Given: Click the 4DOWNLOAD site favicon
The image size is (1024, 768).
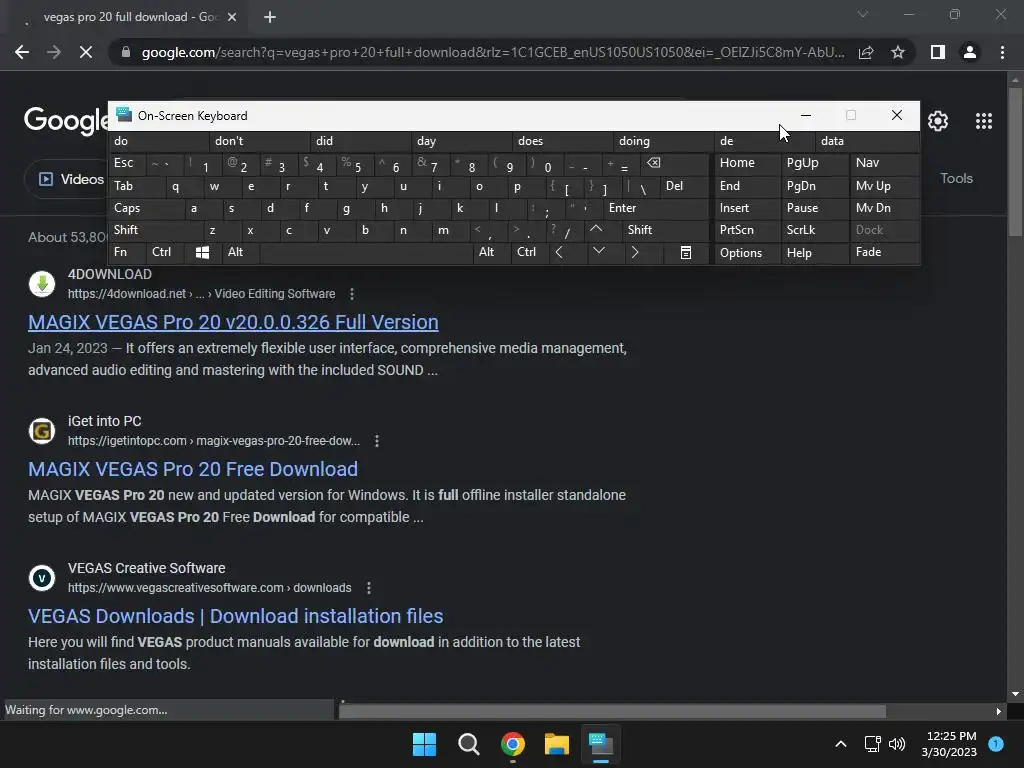Looking at the screenshot, I should click(x=42, y=284).
